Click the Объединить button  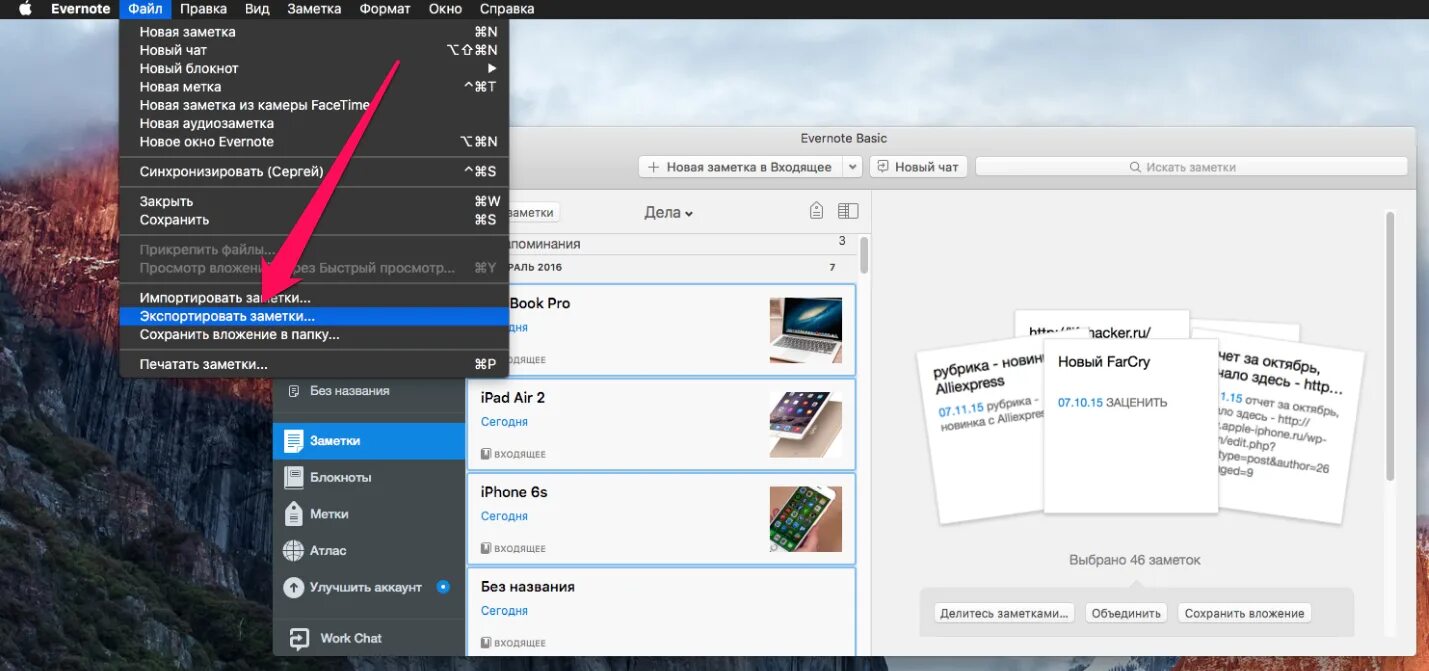tap(1126, 613)
